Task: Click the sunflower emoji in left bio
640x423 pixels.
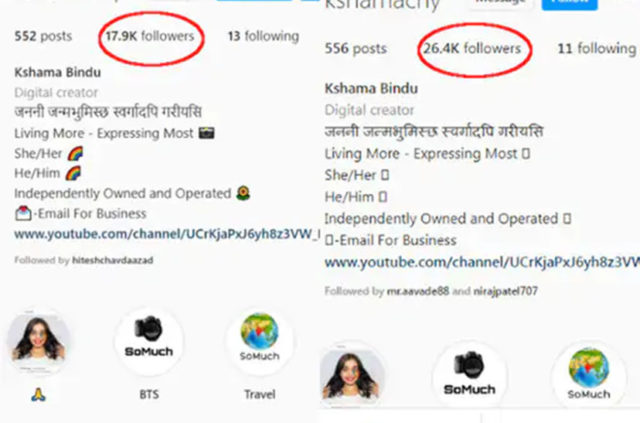Action: point(243,193)
